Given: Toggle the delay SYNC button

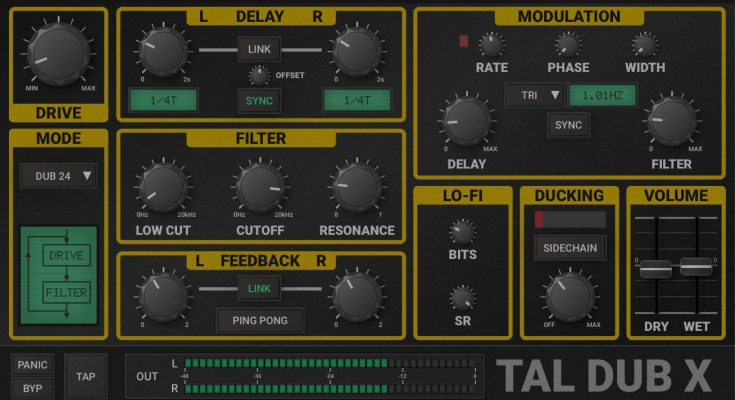Looking at the screenshot, I should (x=259, y=101).
